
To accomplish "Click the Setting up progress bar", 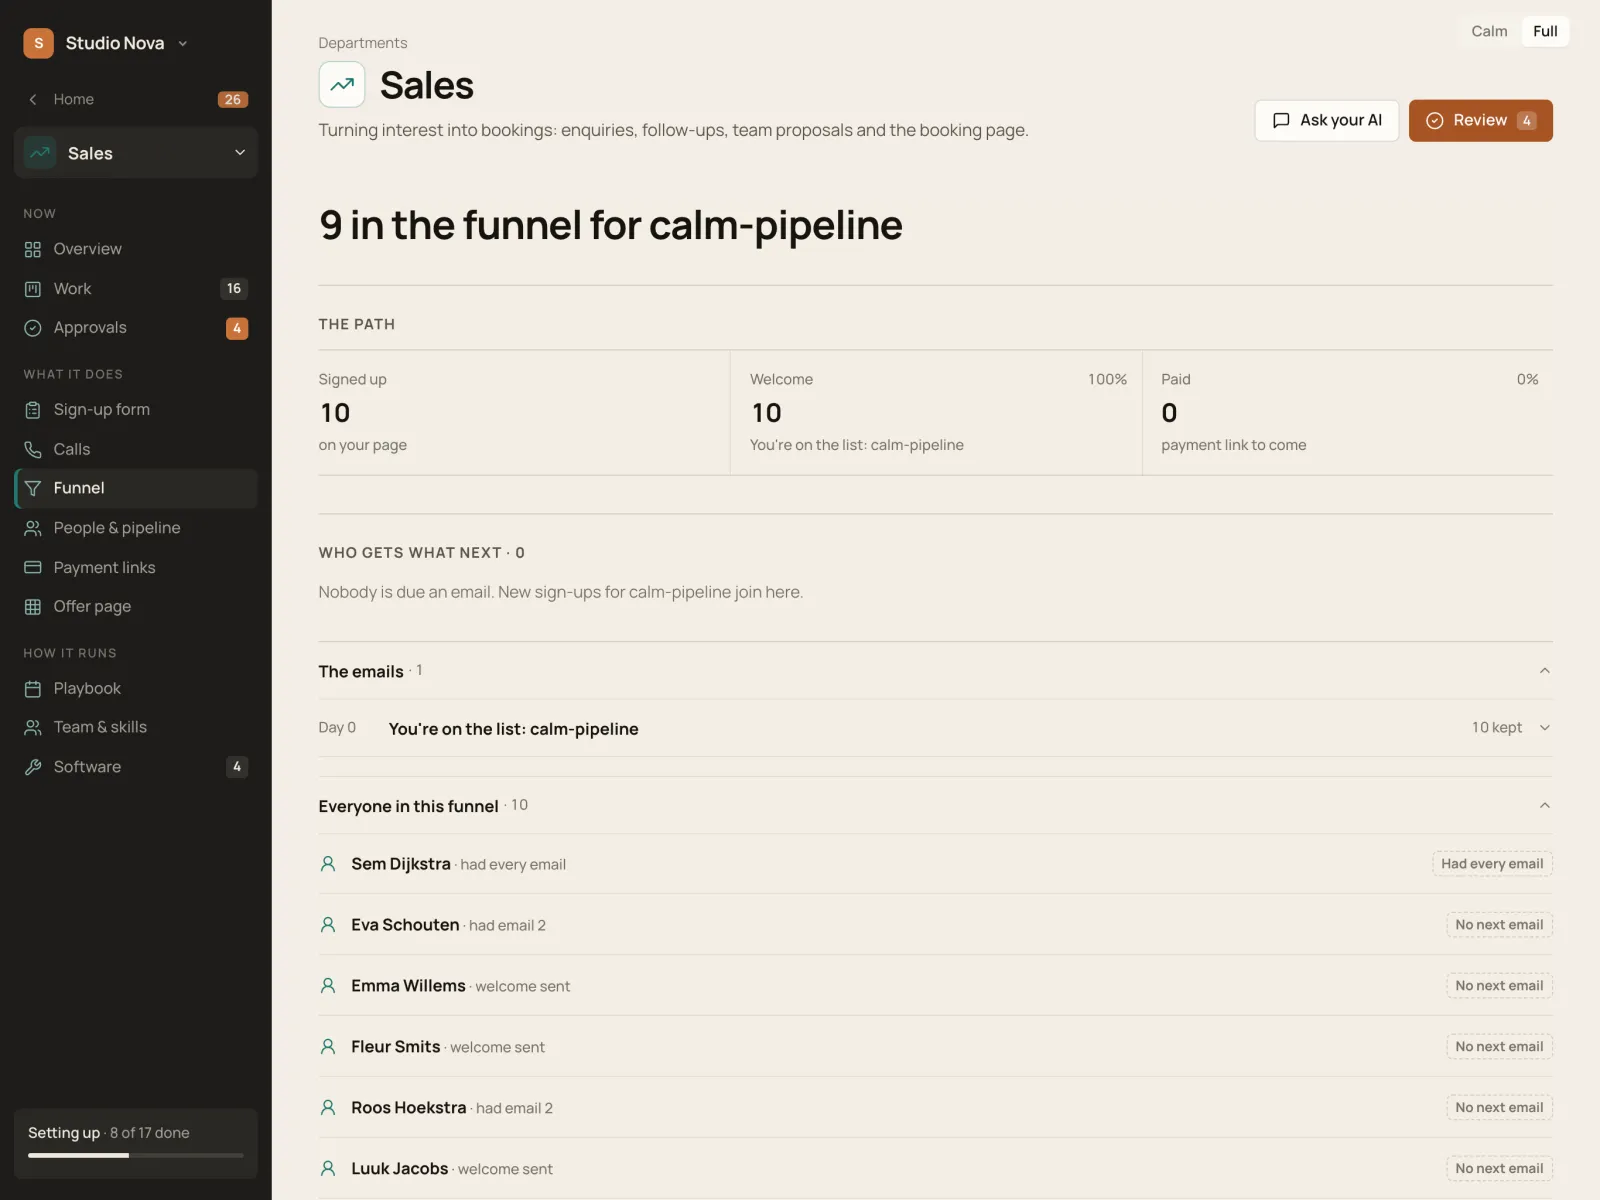I will [x=136, y=1155].
